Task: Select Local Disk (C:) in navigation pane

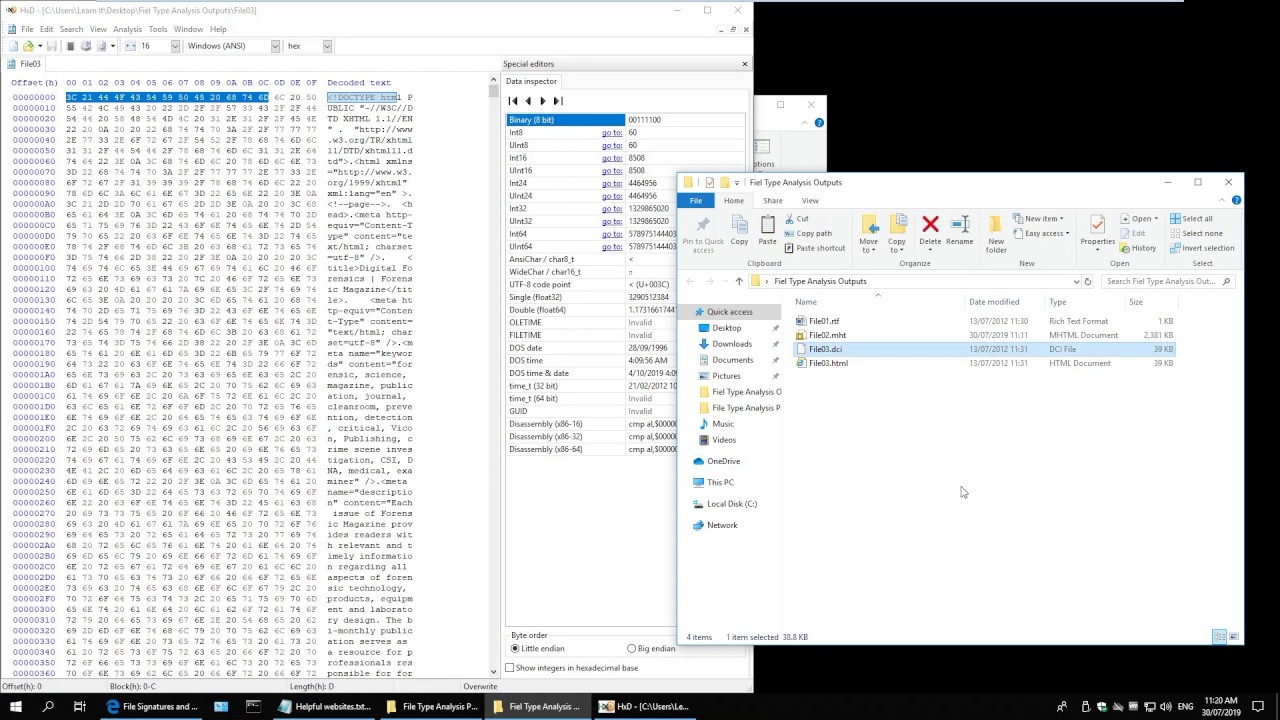Action: 731,504
